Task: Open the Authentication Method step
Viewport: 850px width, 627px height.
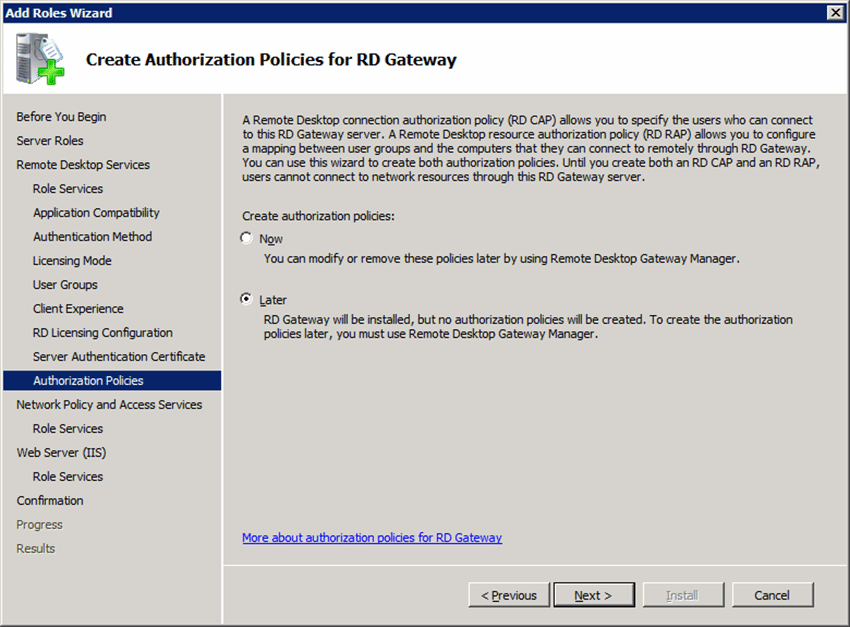Action: point(92,237)
